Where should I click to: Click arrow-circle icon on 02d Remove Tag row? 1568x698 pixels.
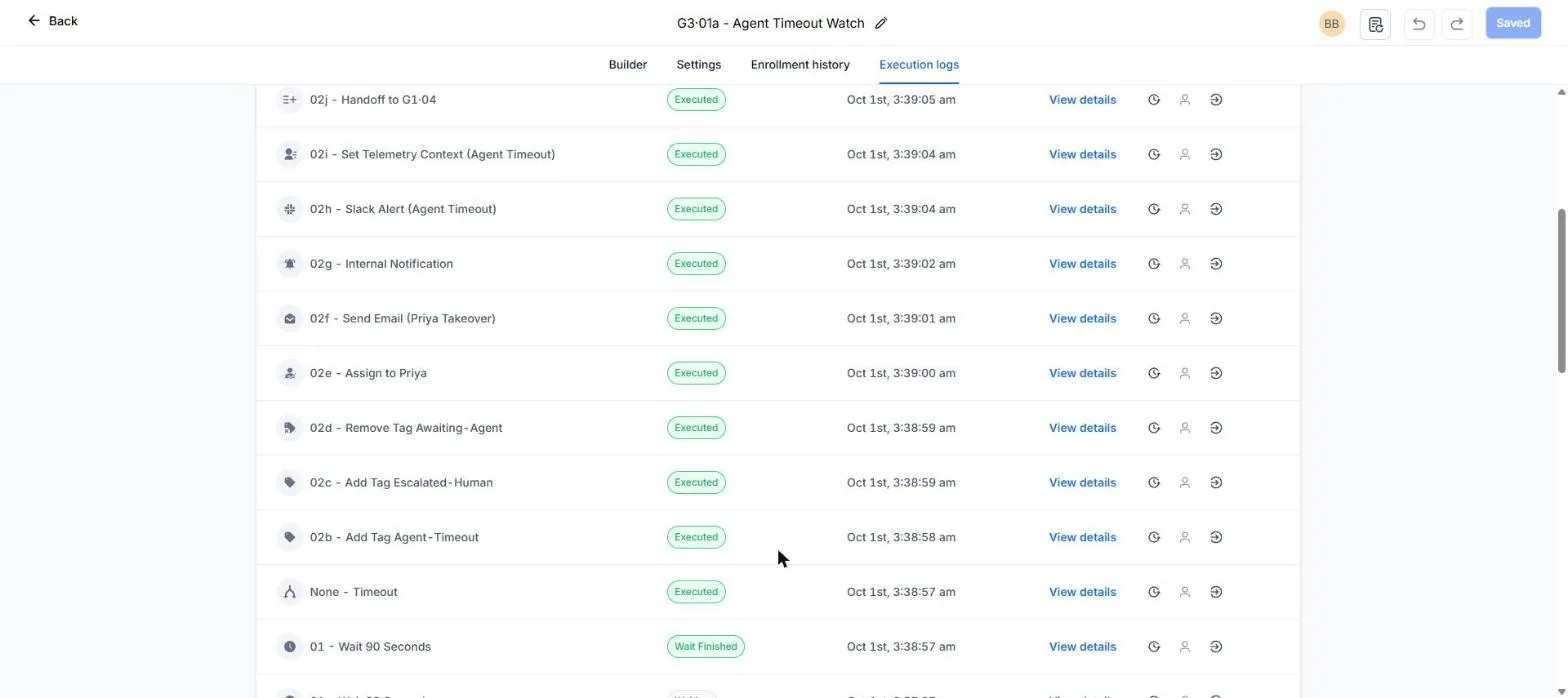point(1216,428)
